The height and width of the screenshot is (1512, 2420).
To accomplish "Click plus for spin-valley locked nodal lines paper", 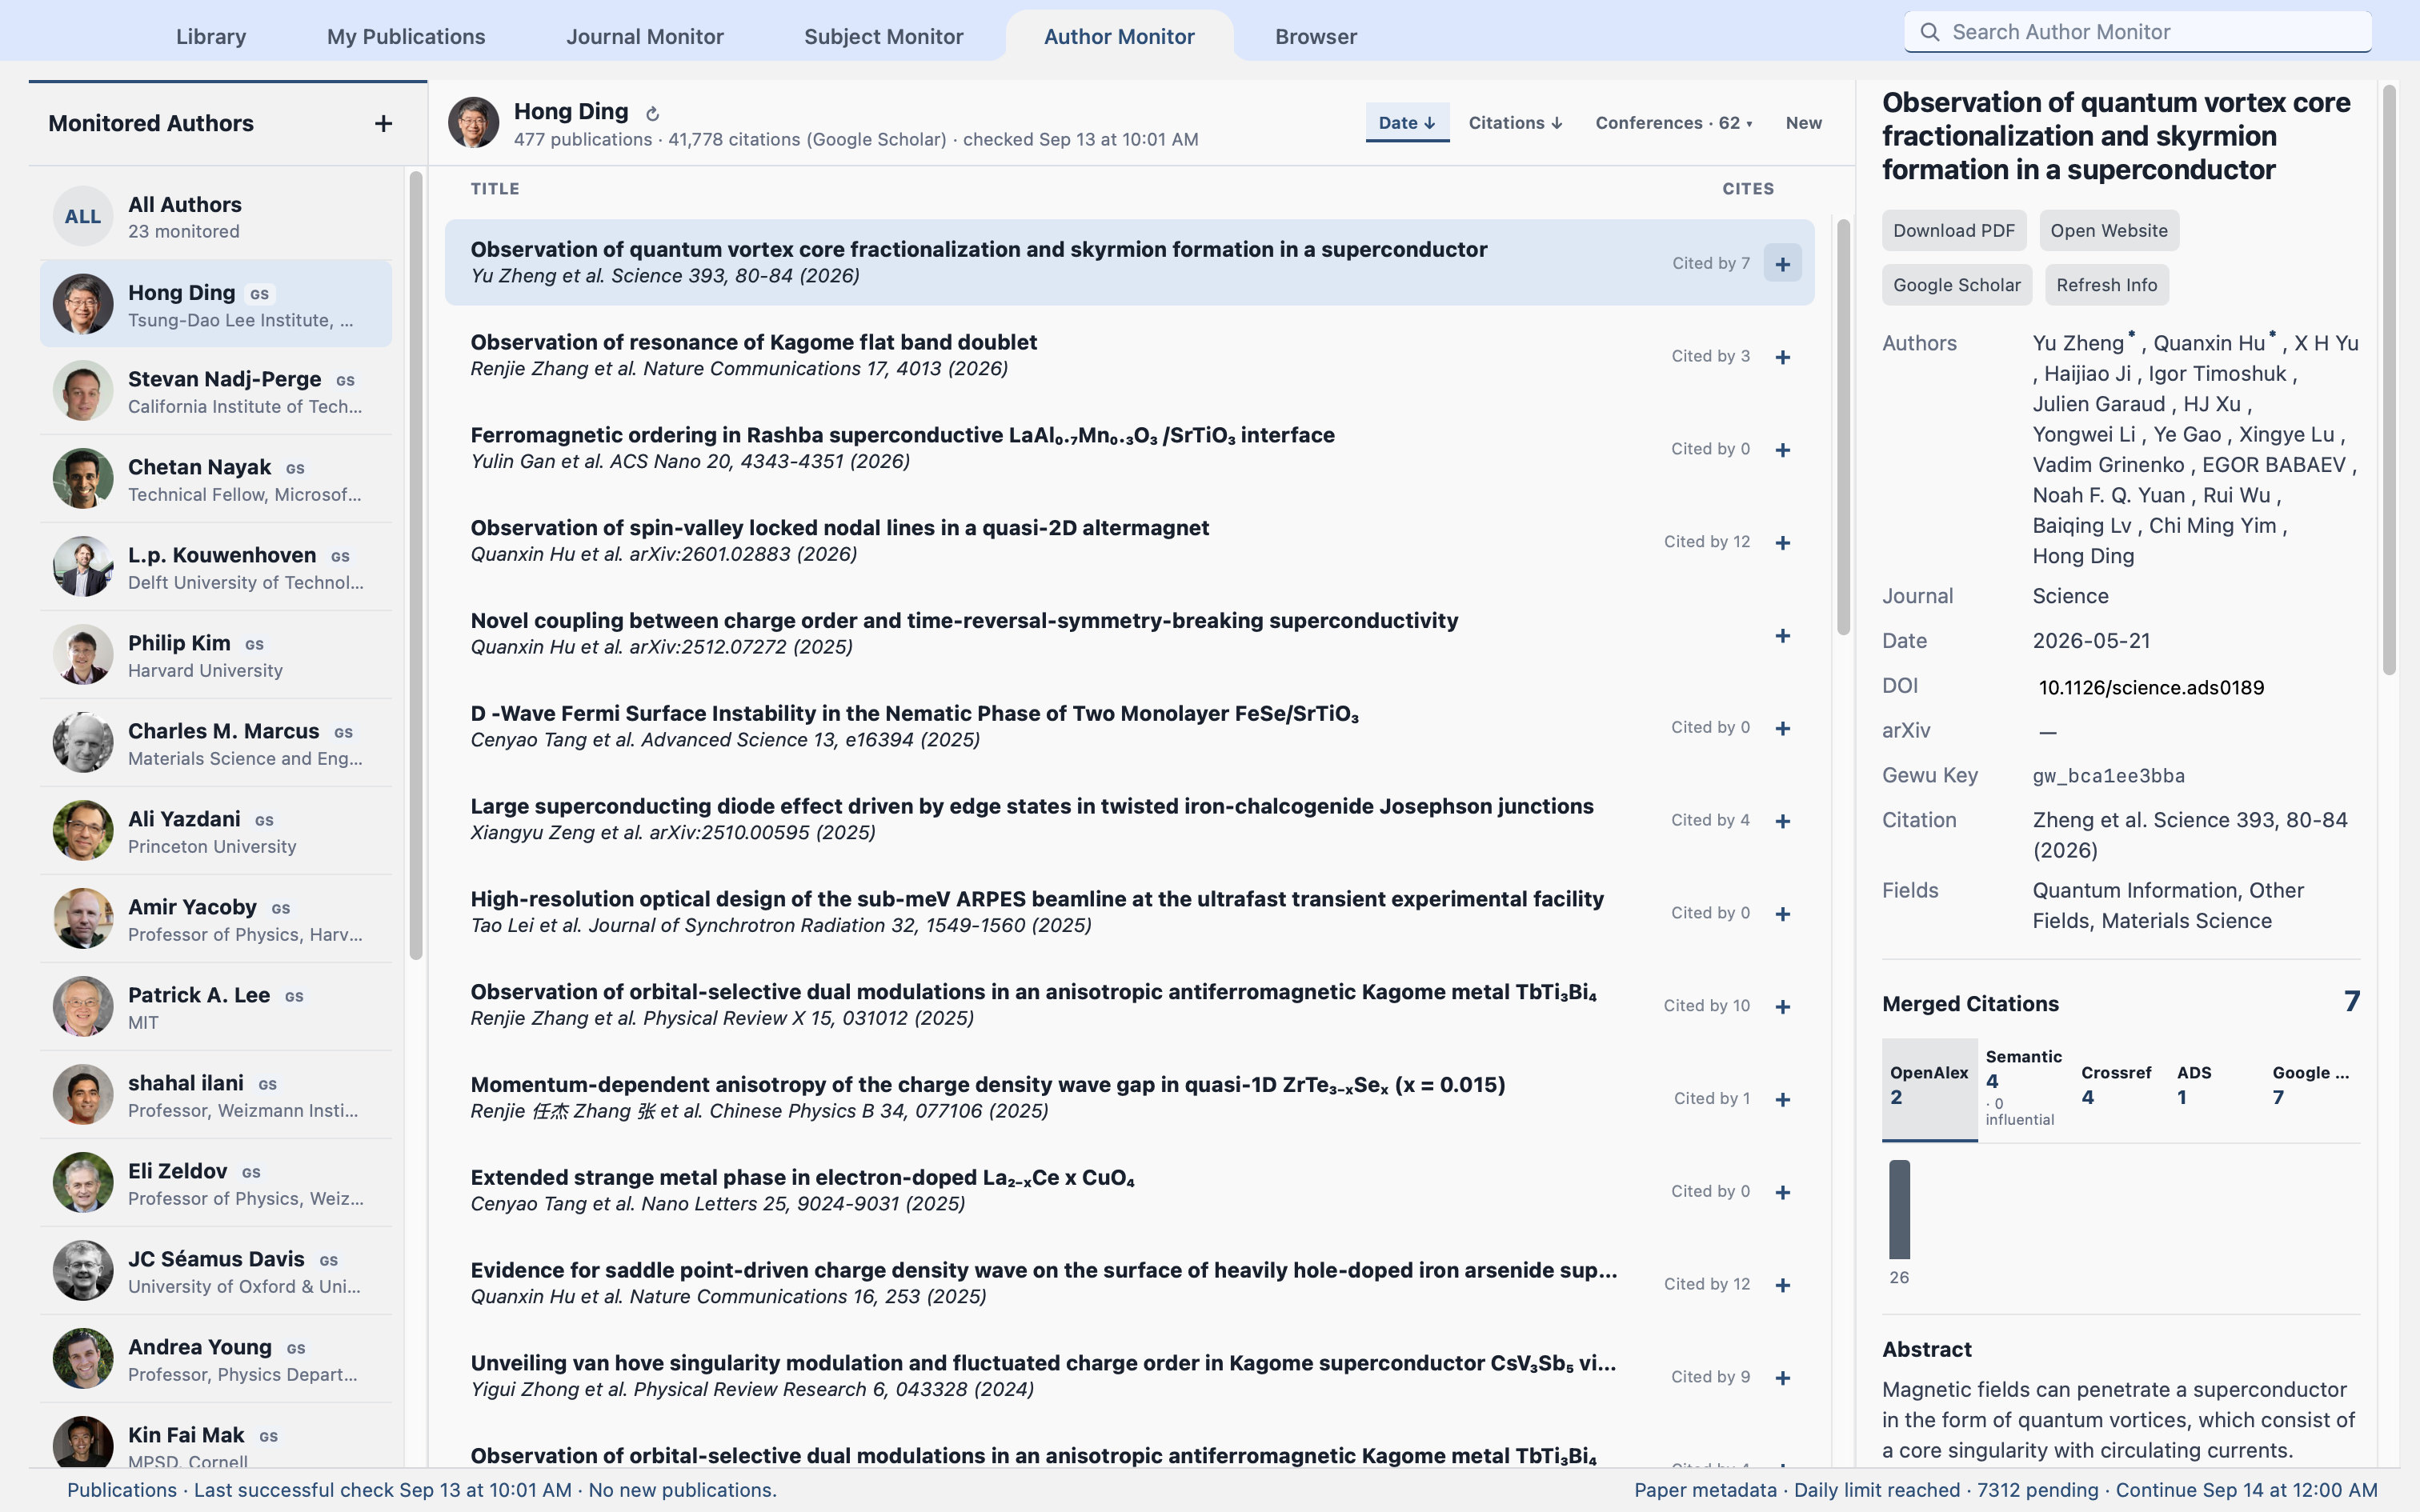I will pyautogui.click(x=1782, y=543).
